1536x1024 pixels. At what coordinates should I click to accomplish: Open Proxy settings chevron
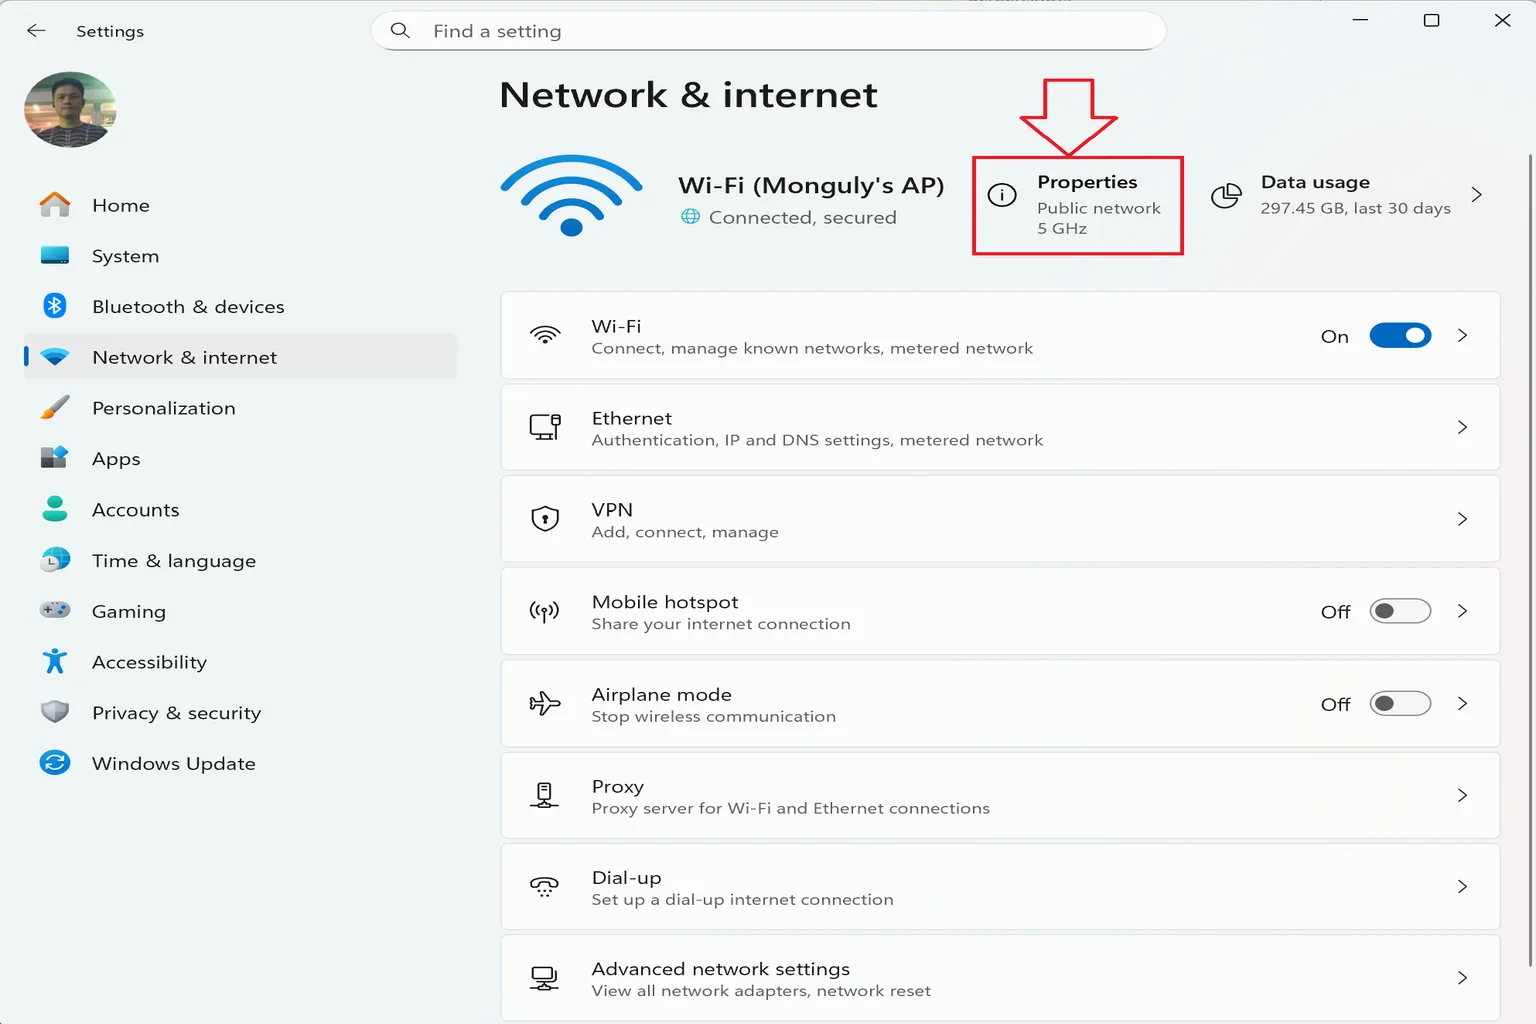point(1462,795)
